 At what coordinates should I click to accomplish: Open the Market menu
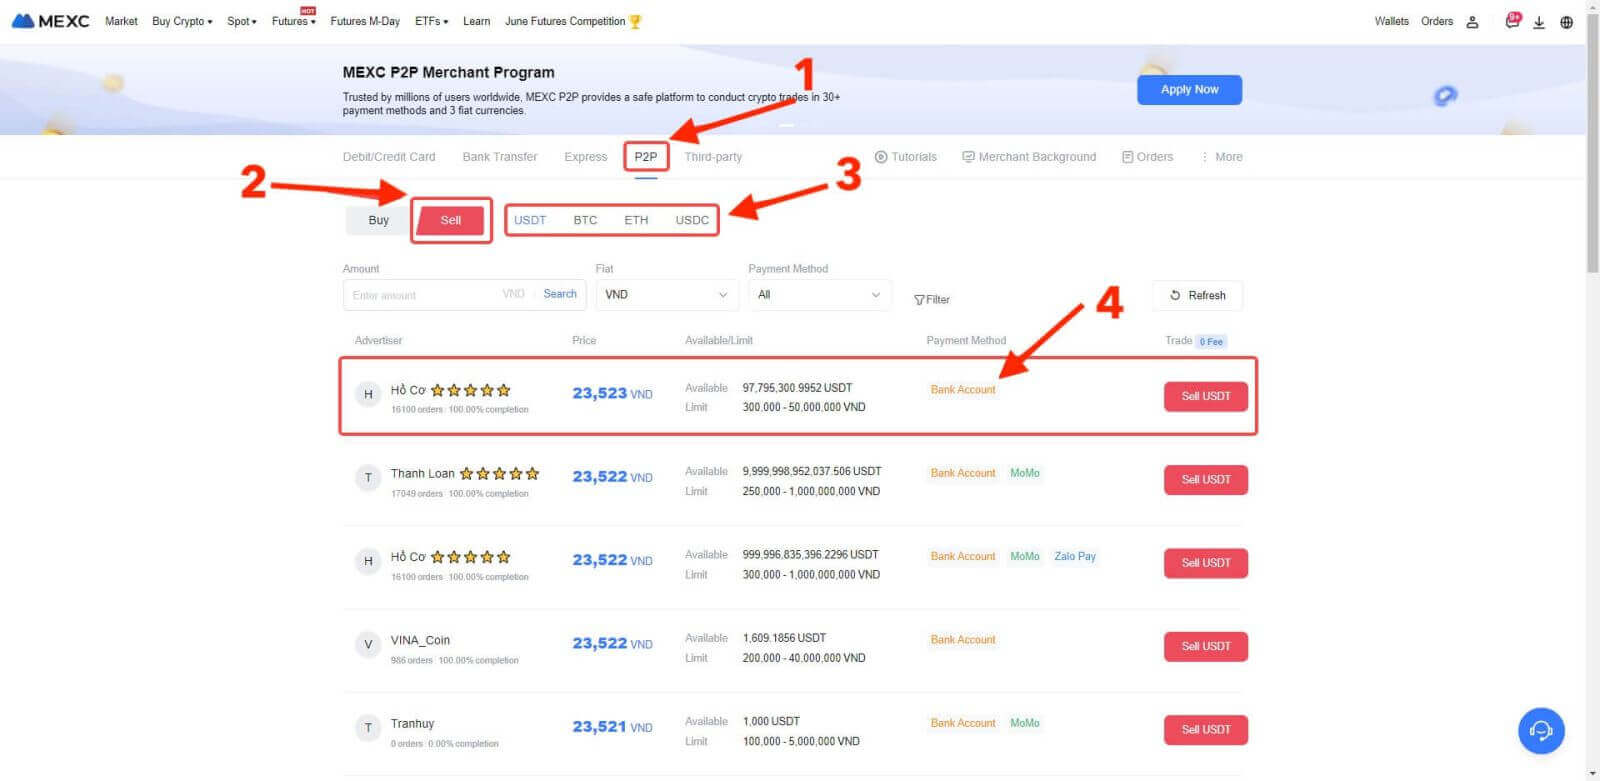point(121,21)
